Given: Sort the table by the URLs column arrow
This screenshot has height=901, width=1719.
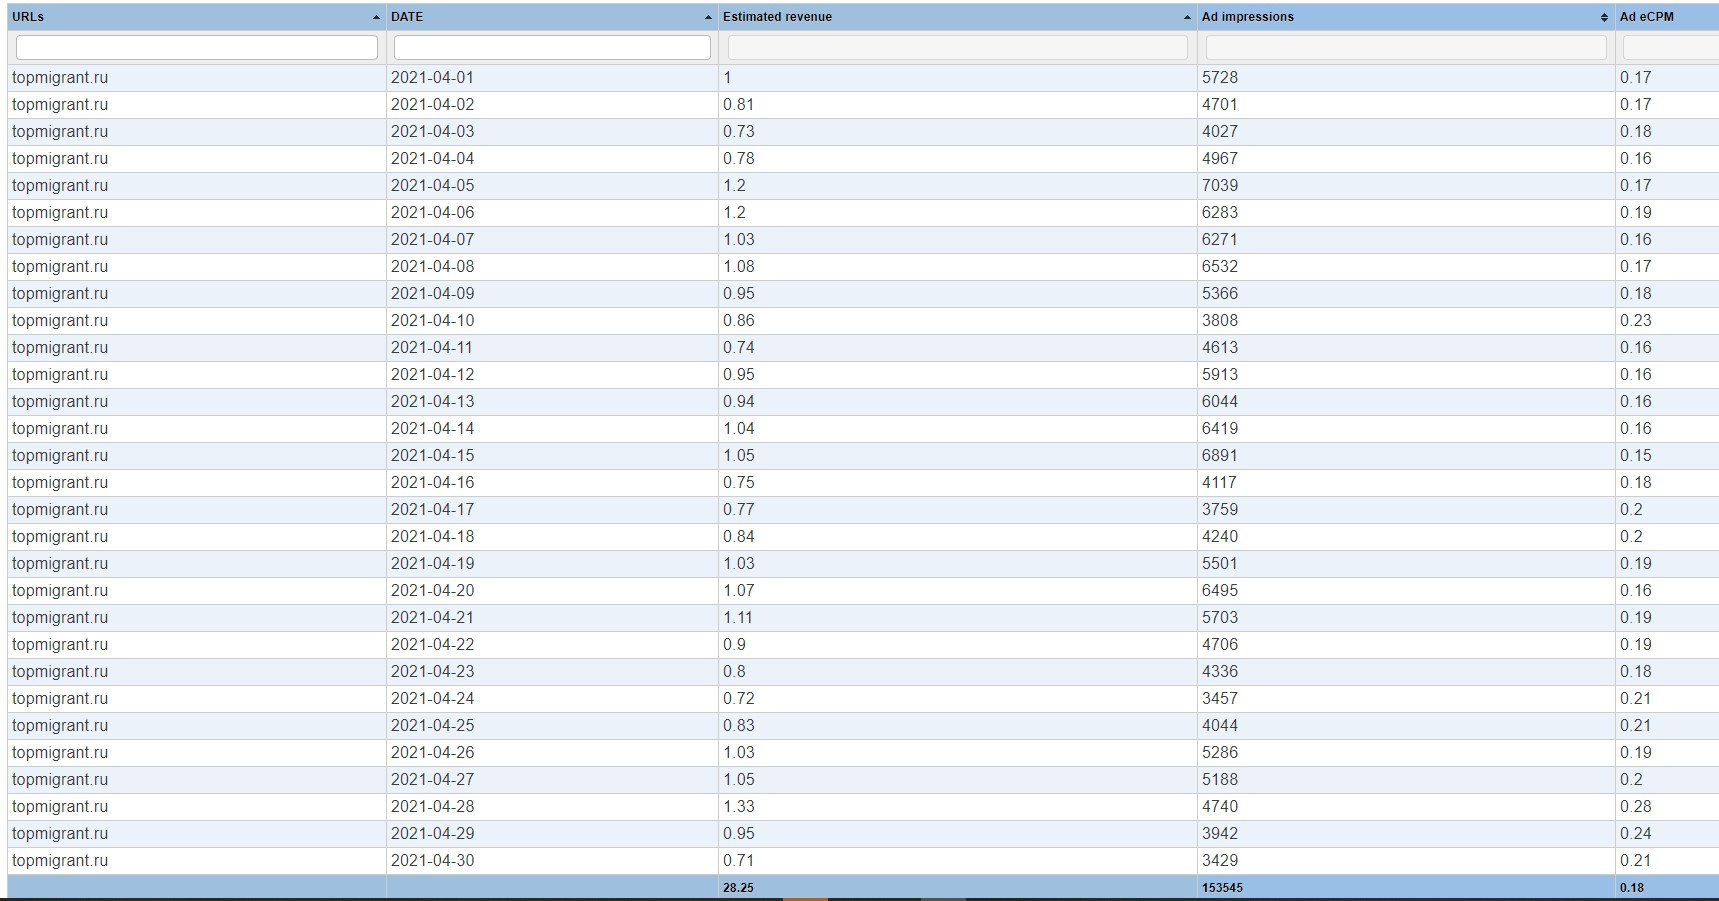Looking at the screenshot, I should click(376, 17).
